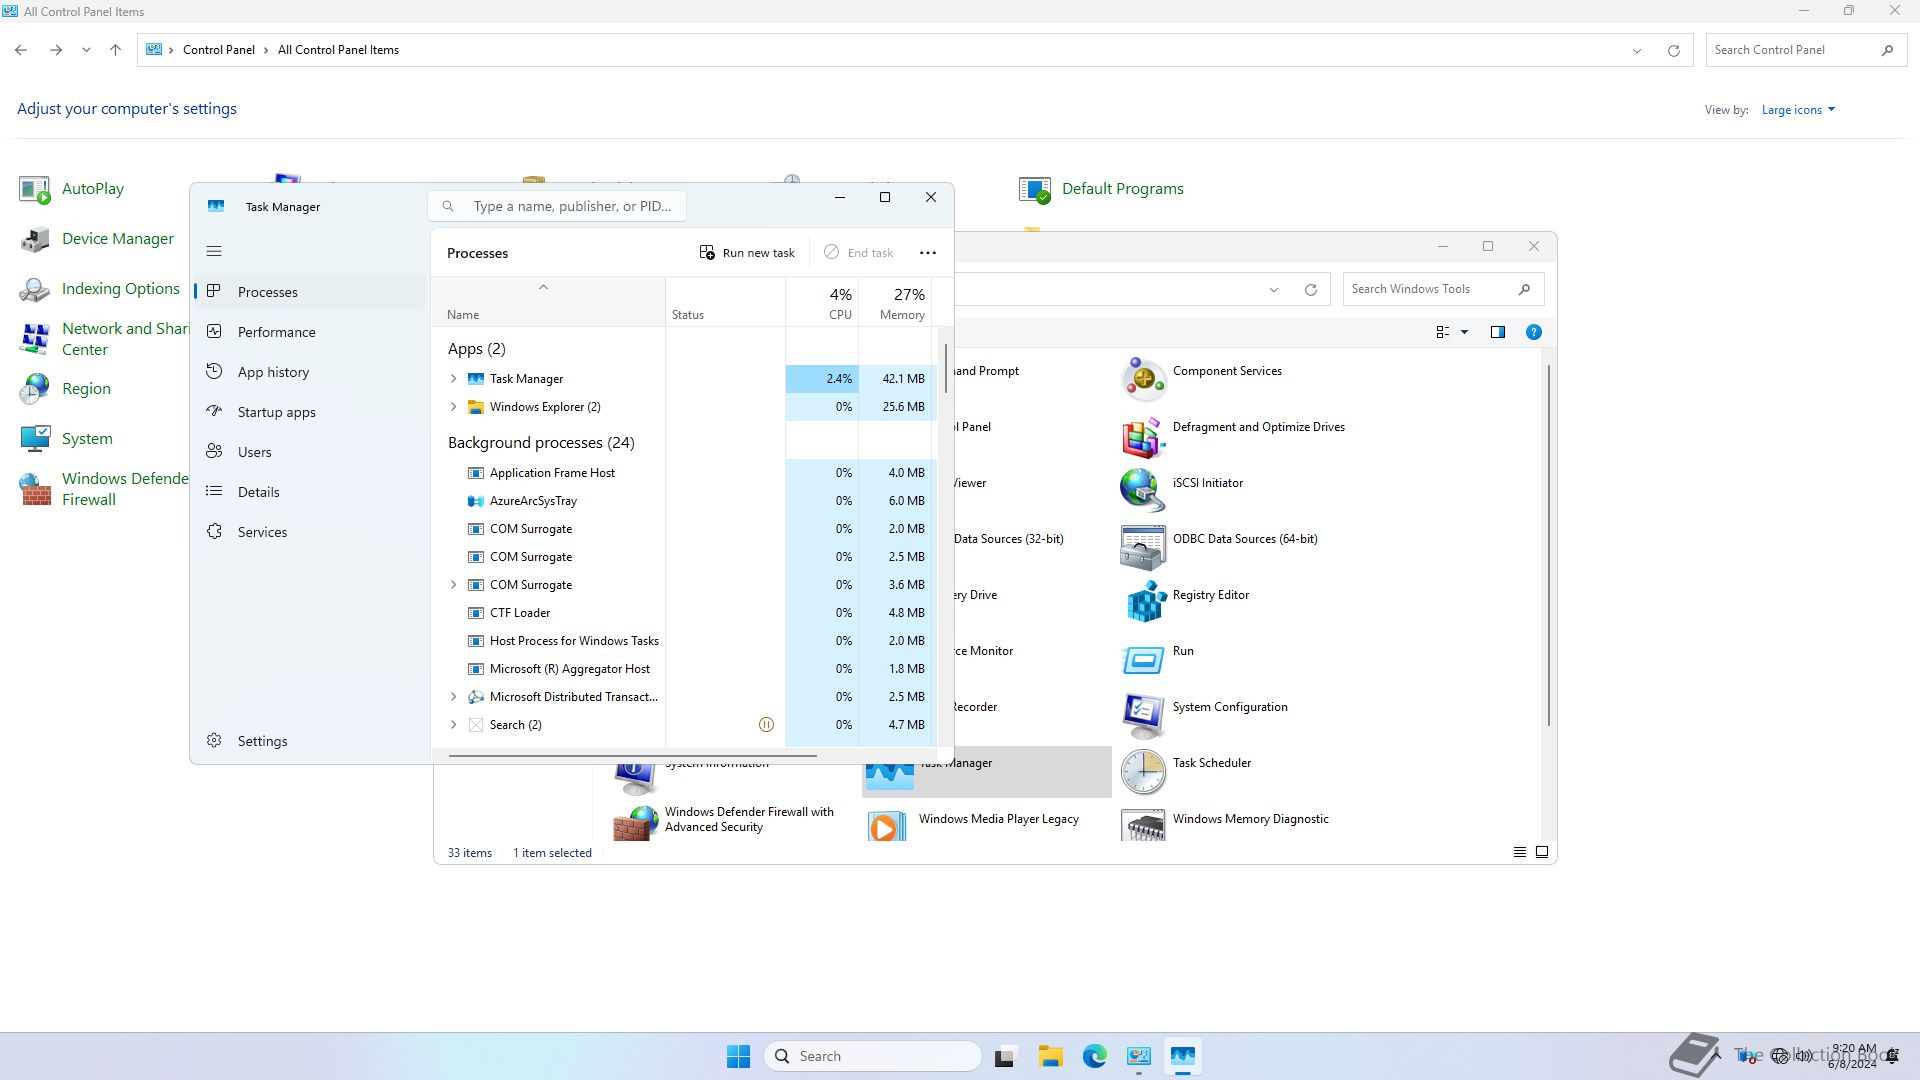Screen dimensions: 1920x1080
Task: Expand the Windows Explorer (2) process group
Action: coord(453,407)
